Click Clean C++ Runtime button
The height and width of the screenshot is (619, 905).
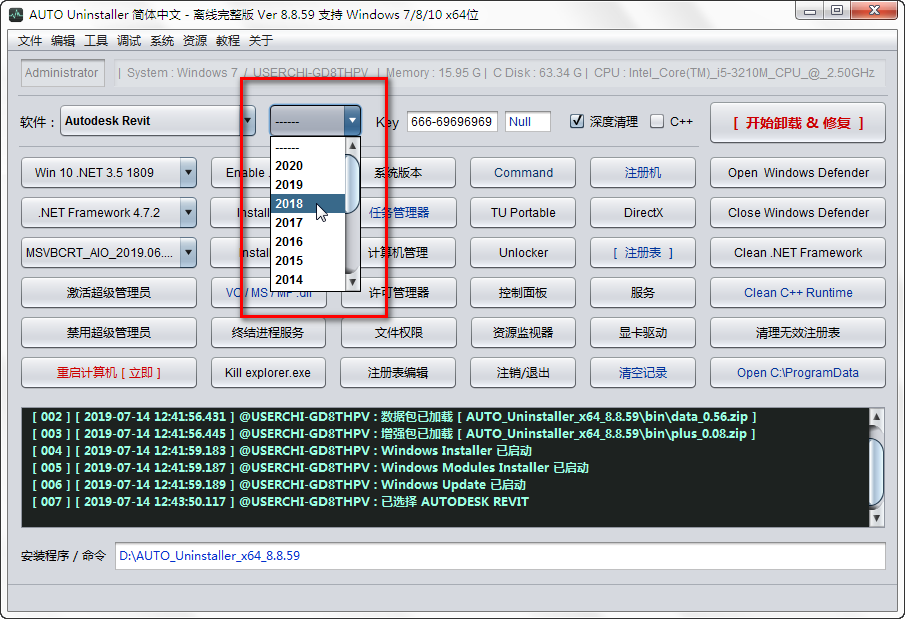point(798,293)
